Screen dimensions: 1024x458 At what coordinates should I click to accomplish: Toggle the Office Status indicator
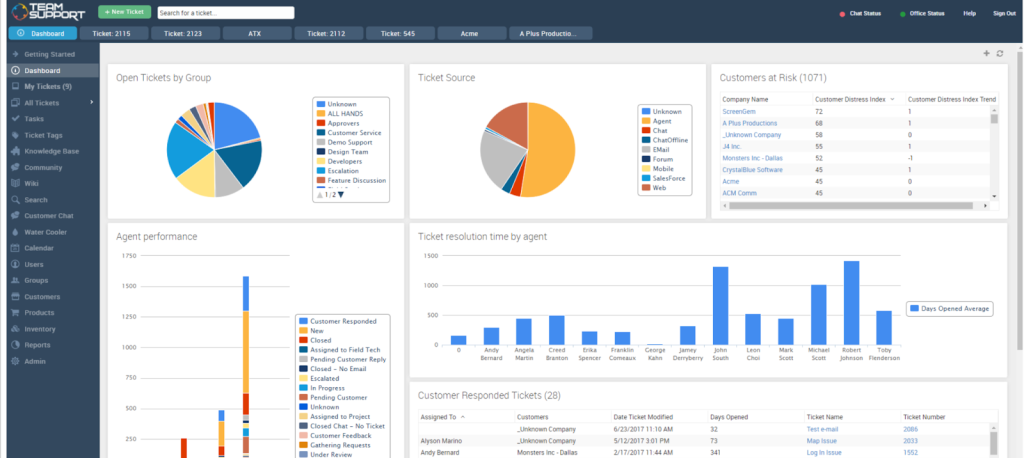click(x=903, y=14)
